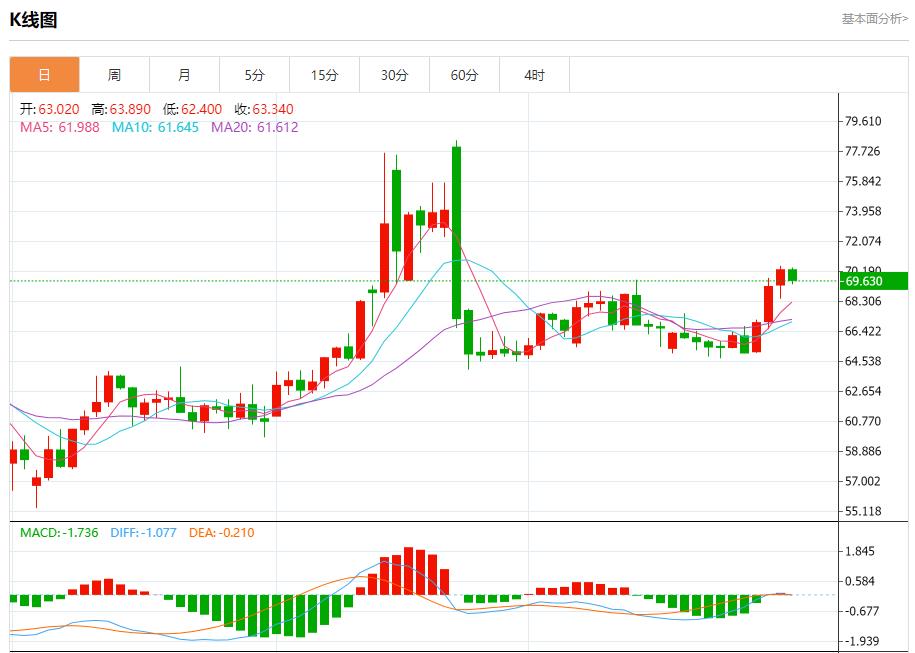915x653 pixels.
Task: Switch to the 月 (monthly) chart tab
Action: pyautogui.click(x=184, y=74)
